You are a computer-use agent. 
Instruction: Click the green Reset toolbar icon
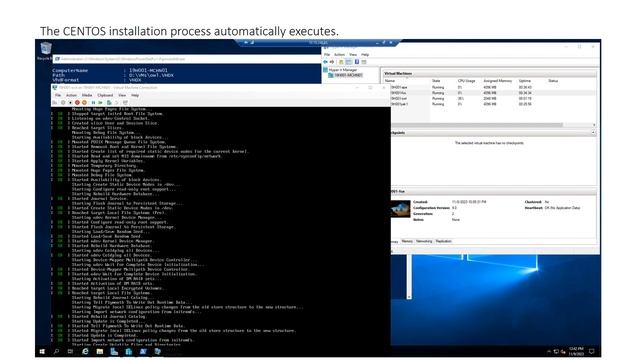click(100, 102)
